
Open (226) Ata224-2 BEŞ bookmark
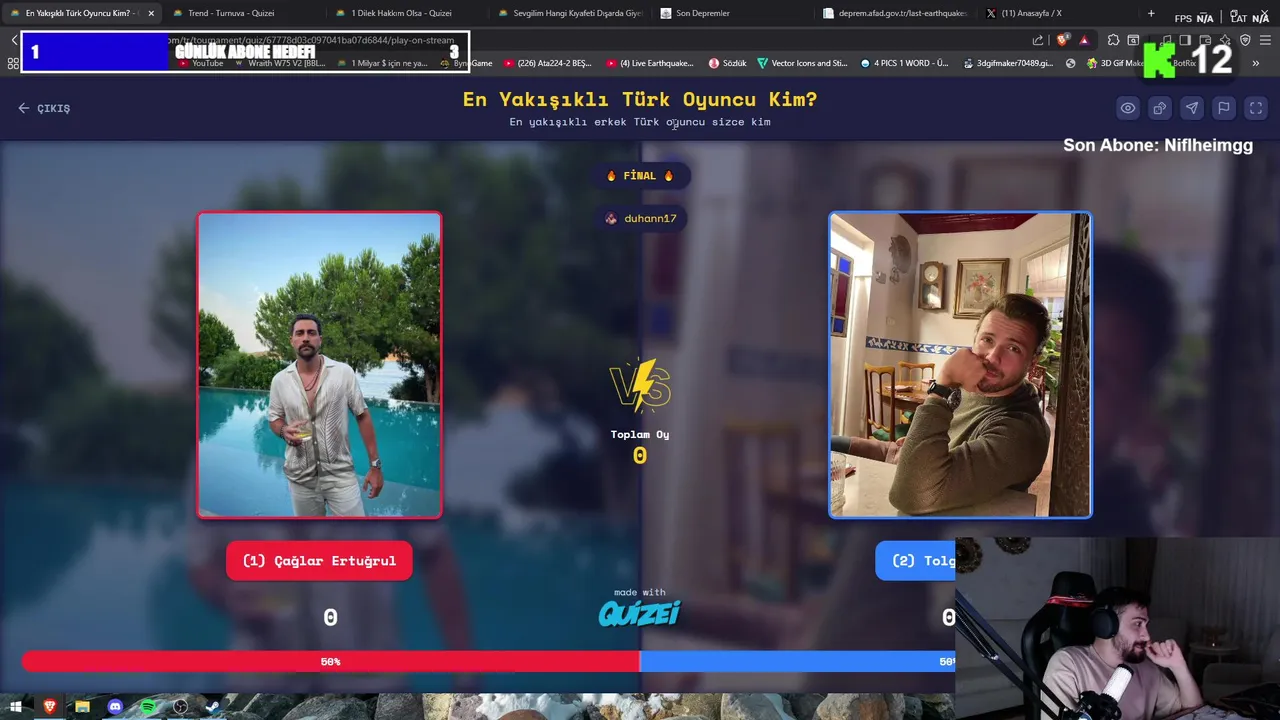548,63
